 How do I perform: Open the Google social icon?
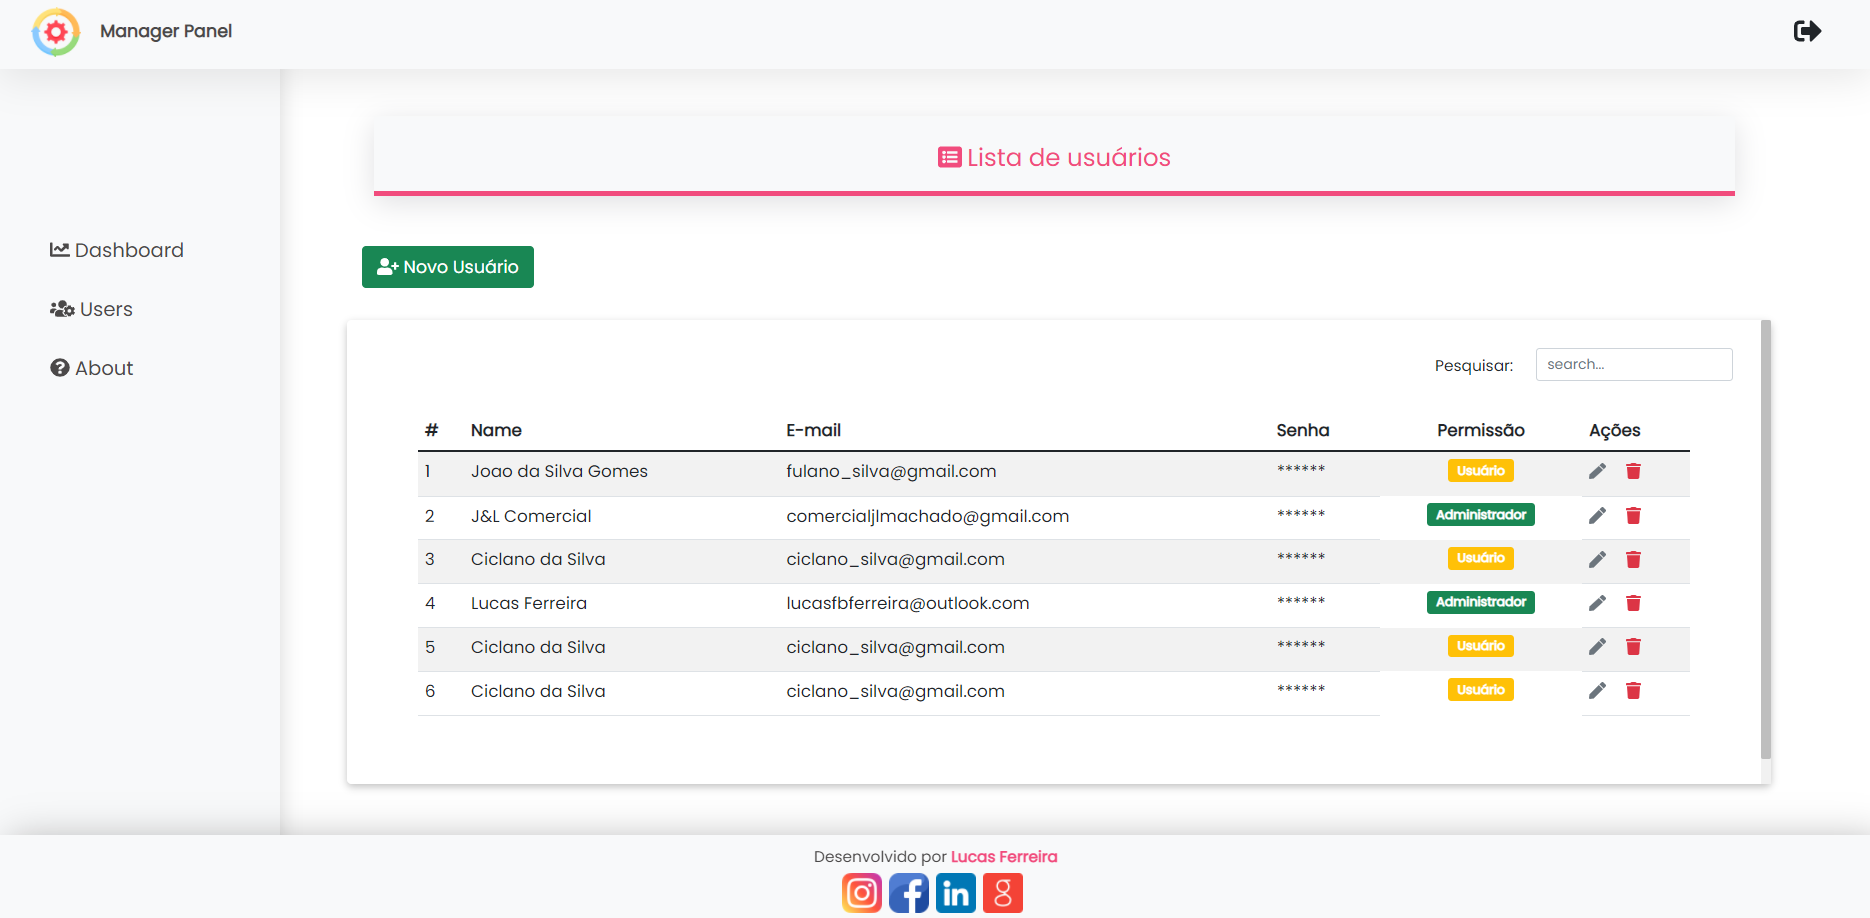coord(1003,893)
